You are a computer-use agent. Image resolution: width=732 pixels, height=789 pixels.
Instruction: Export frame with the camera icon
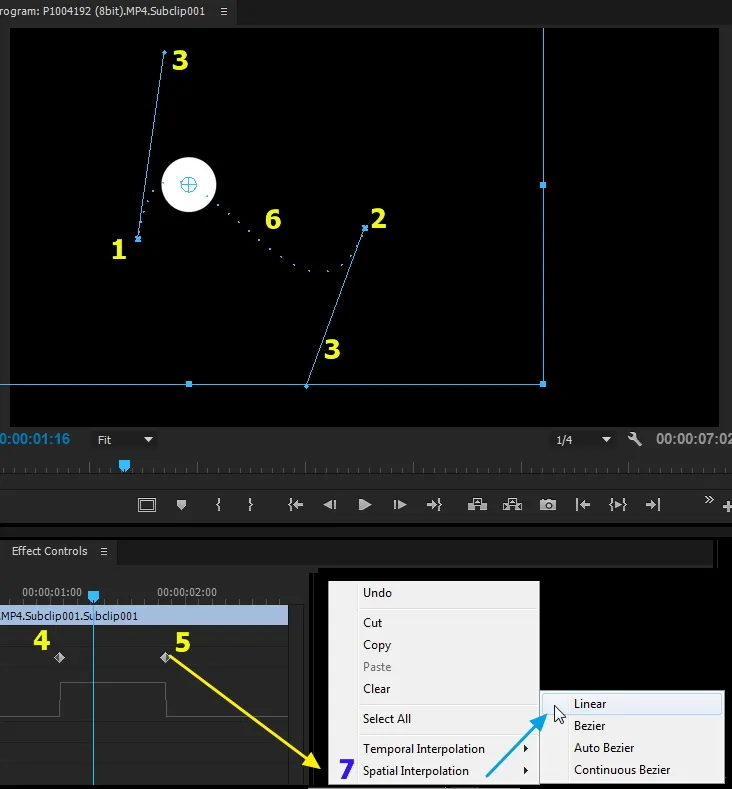pos(548,505)
